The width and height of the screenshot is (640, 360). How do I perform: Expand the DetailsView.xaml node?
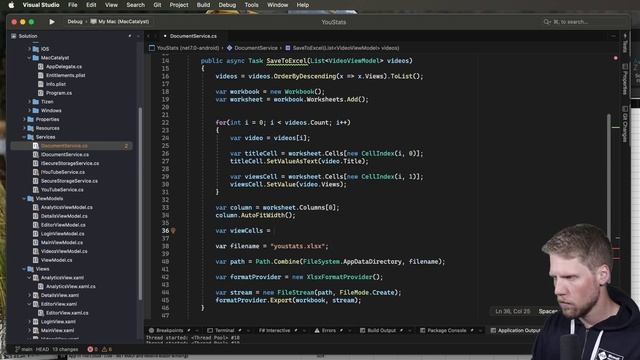tap(29, 296)
